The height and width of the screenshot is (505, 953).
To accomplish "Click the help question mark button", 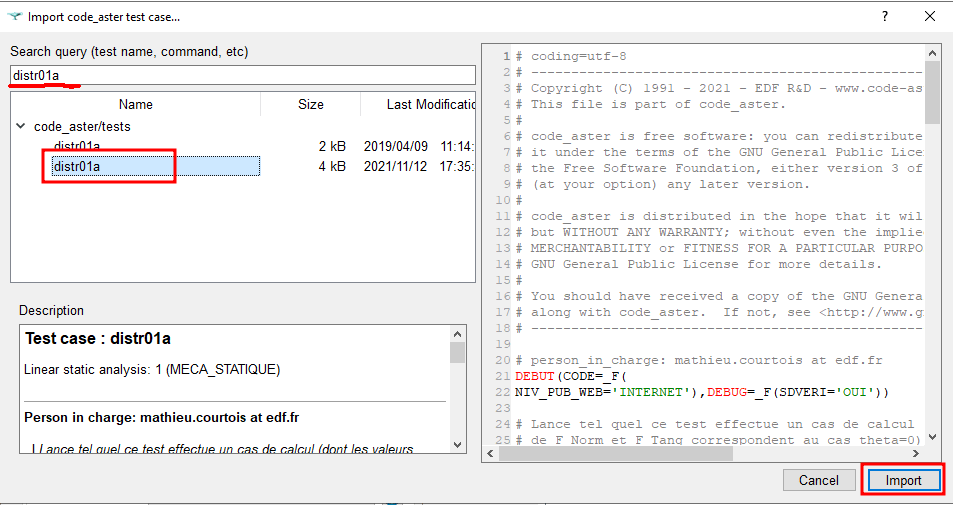I will (884, 16).
